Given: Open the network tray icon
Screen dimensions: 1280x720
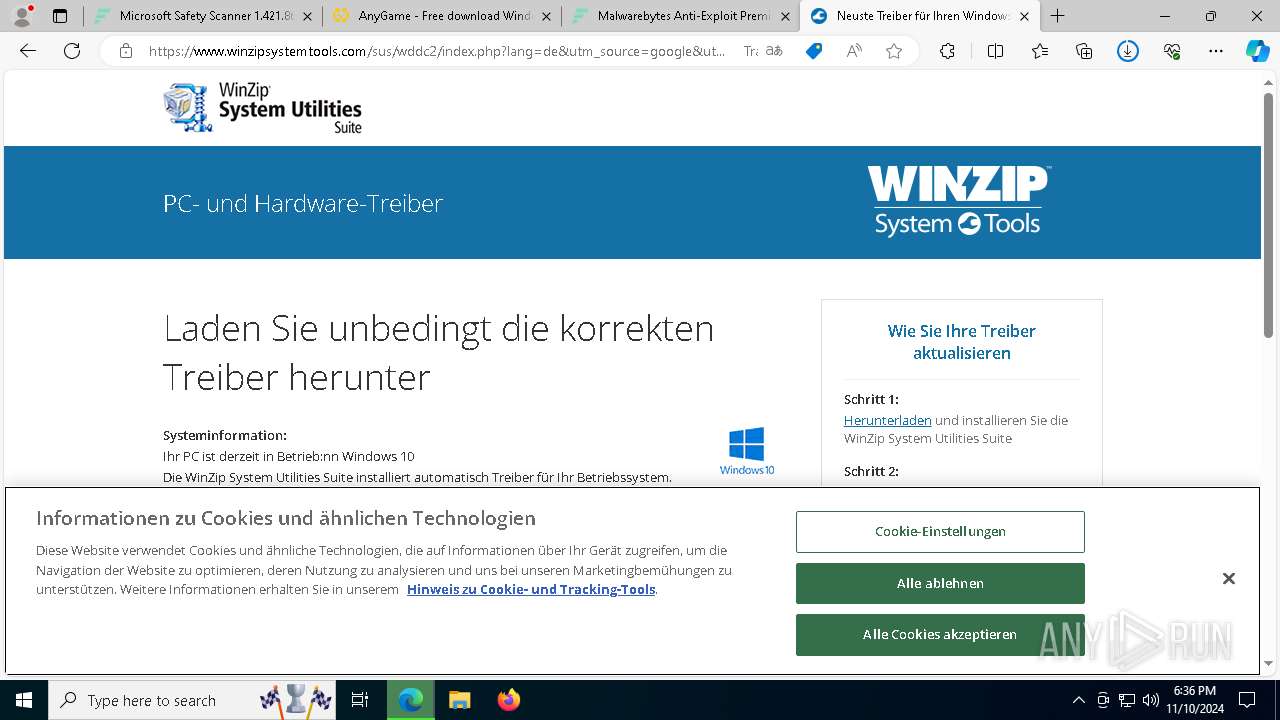Looking at the screenshot, I should coord(1127,700).
